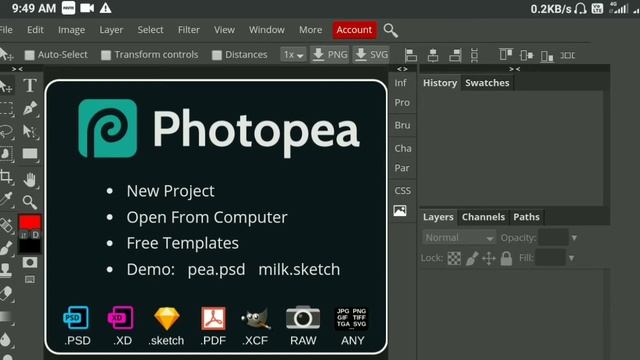This screenshot has height=360, width=640.
Task: Open the Image menu
Action: 71,30
